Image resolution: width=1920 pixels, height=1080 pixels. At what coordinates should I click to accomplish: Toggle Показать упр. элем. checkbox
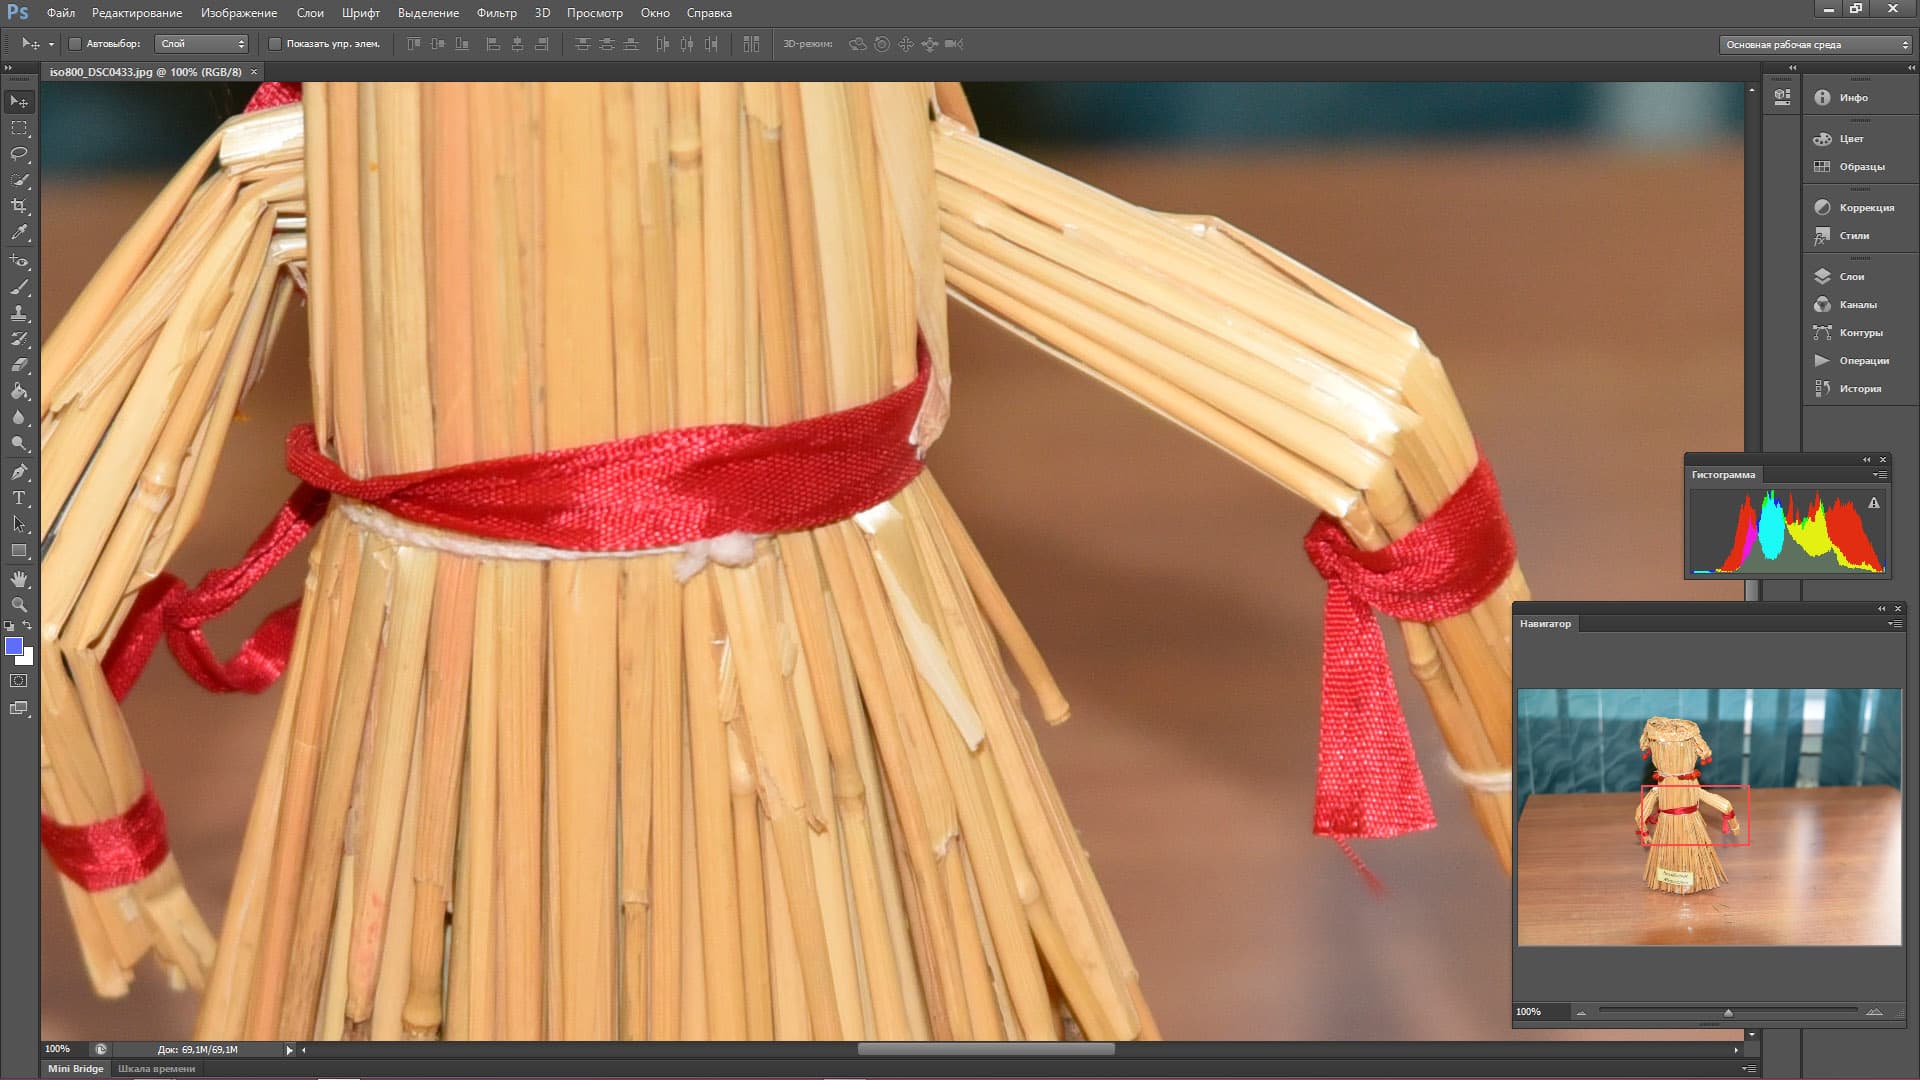(x=275, y=44)
